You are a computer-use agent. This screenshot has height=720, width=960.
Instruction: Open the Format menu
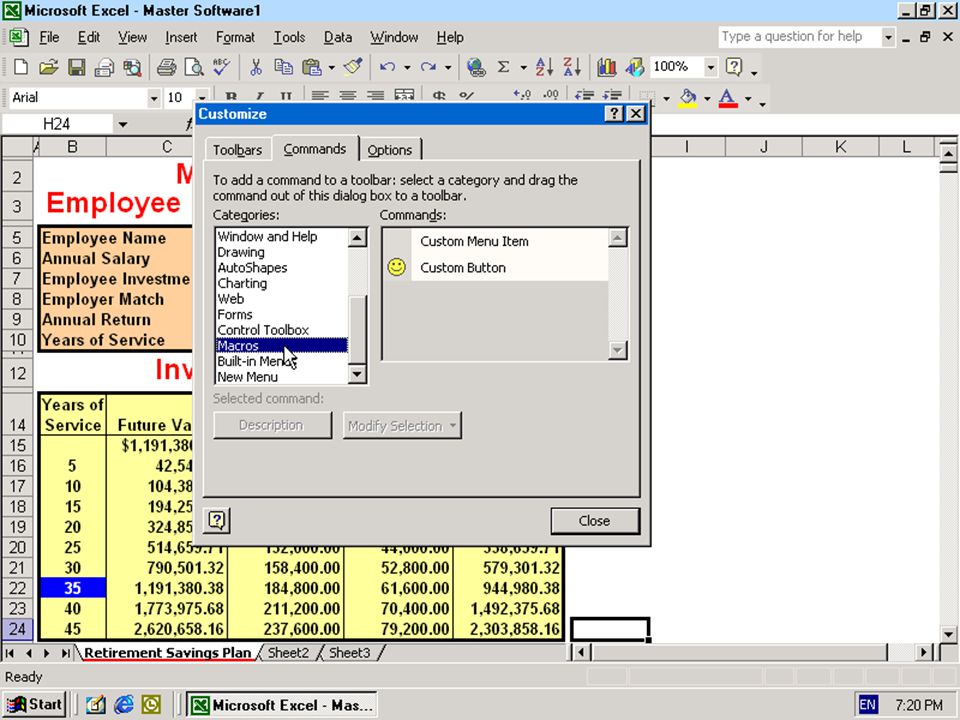point(235,37)
